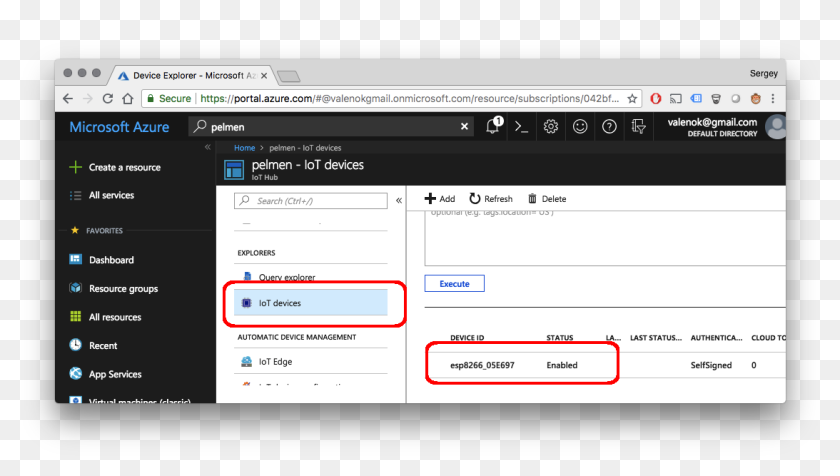Viewport: 840px width, 476px height.
Task: Open the help question mark icon
Action: (609, 126)
